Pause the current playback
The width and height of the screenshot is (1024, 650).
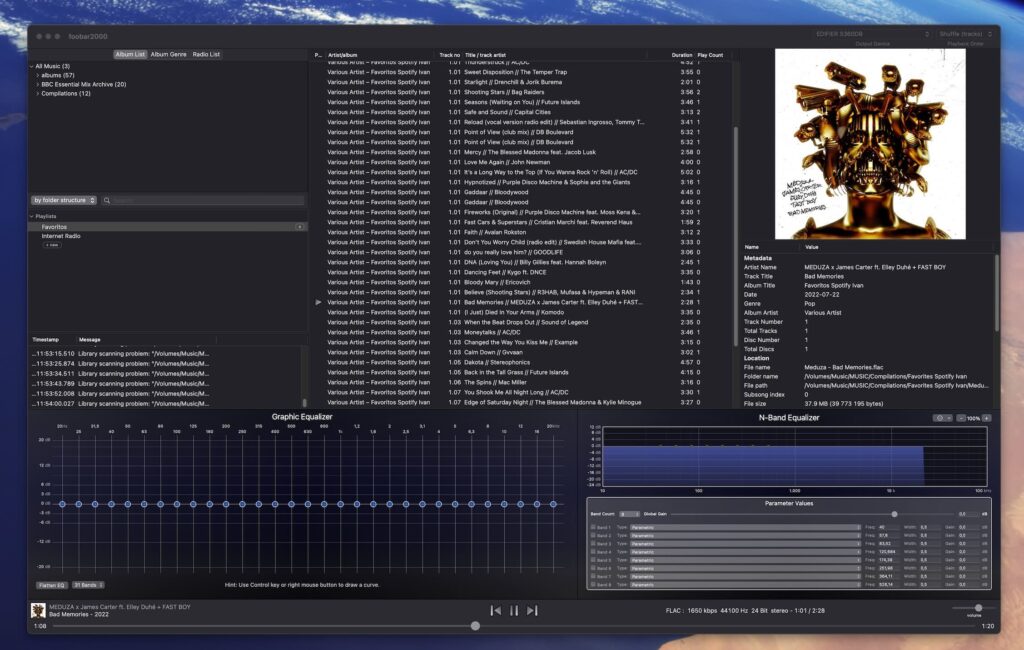514,610
